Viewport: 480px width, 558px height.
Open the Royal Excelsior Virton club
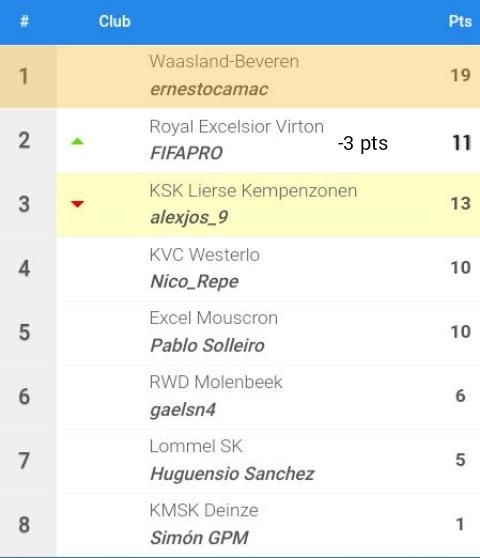click(237, 127)
